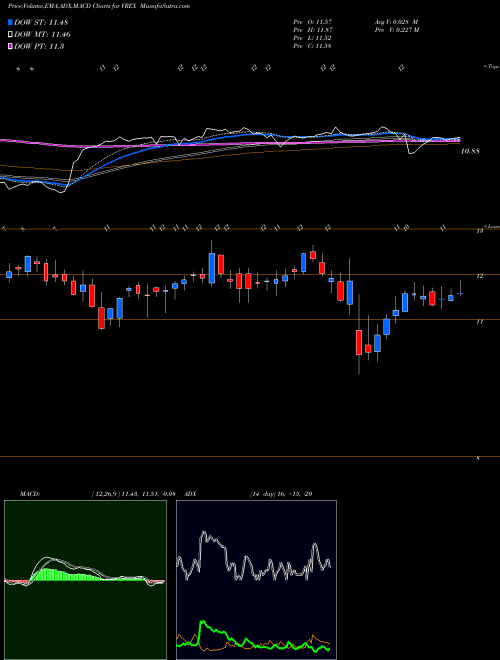Viewport: 500px width, 660px height.
Task: Click the 'Pre H: 11.87' high value
Action: pyautogui.click(x=313, y=30)
